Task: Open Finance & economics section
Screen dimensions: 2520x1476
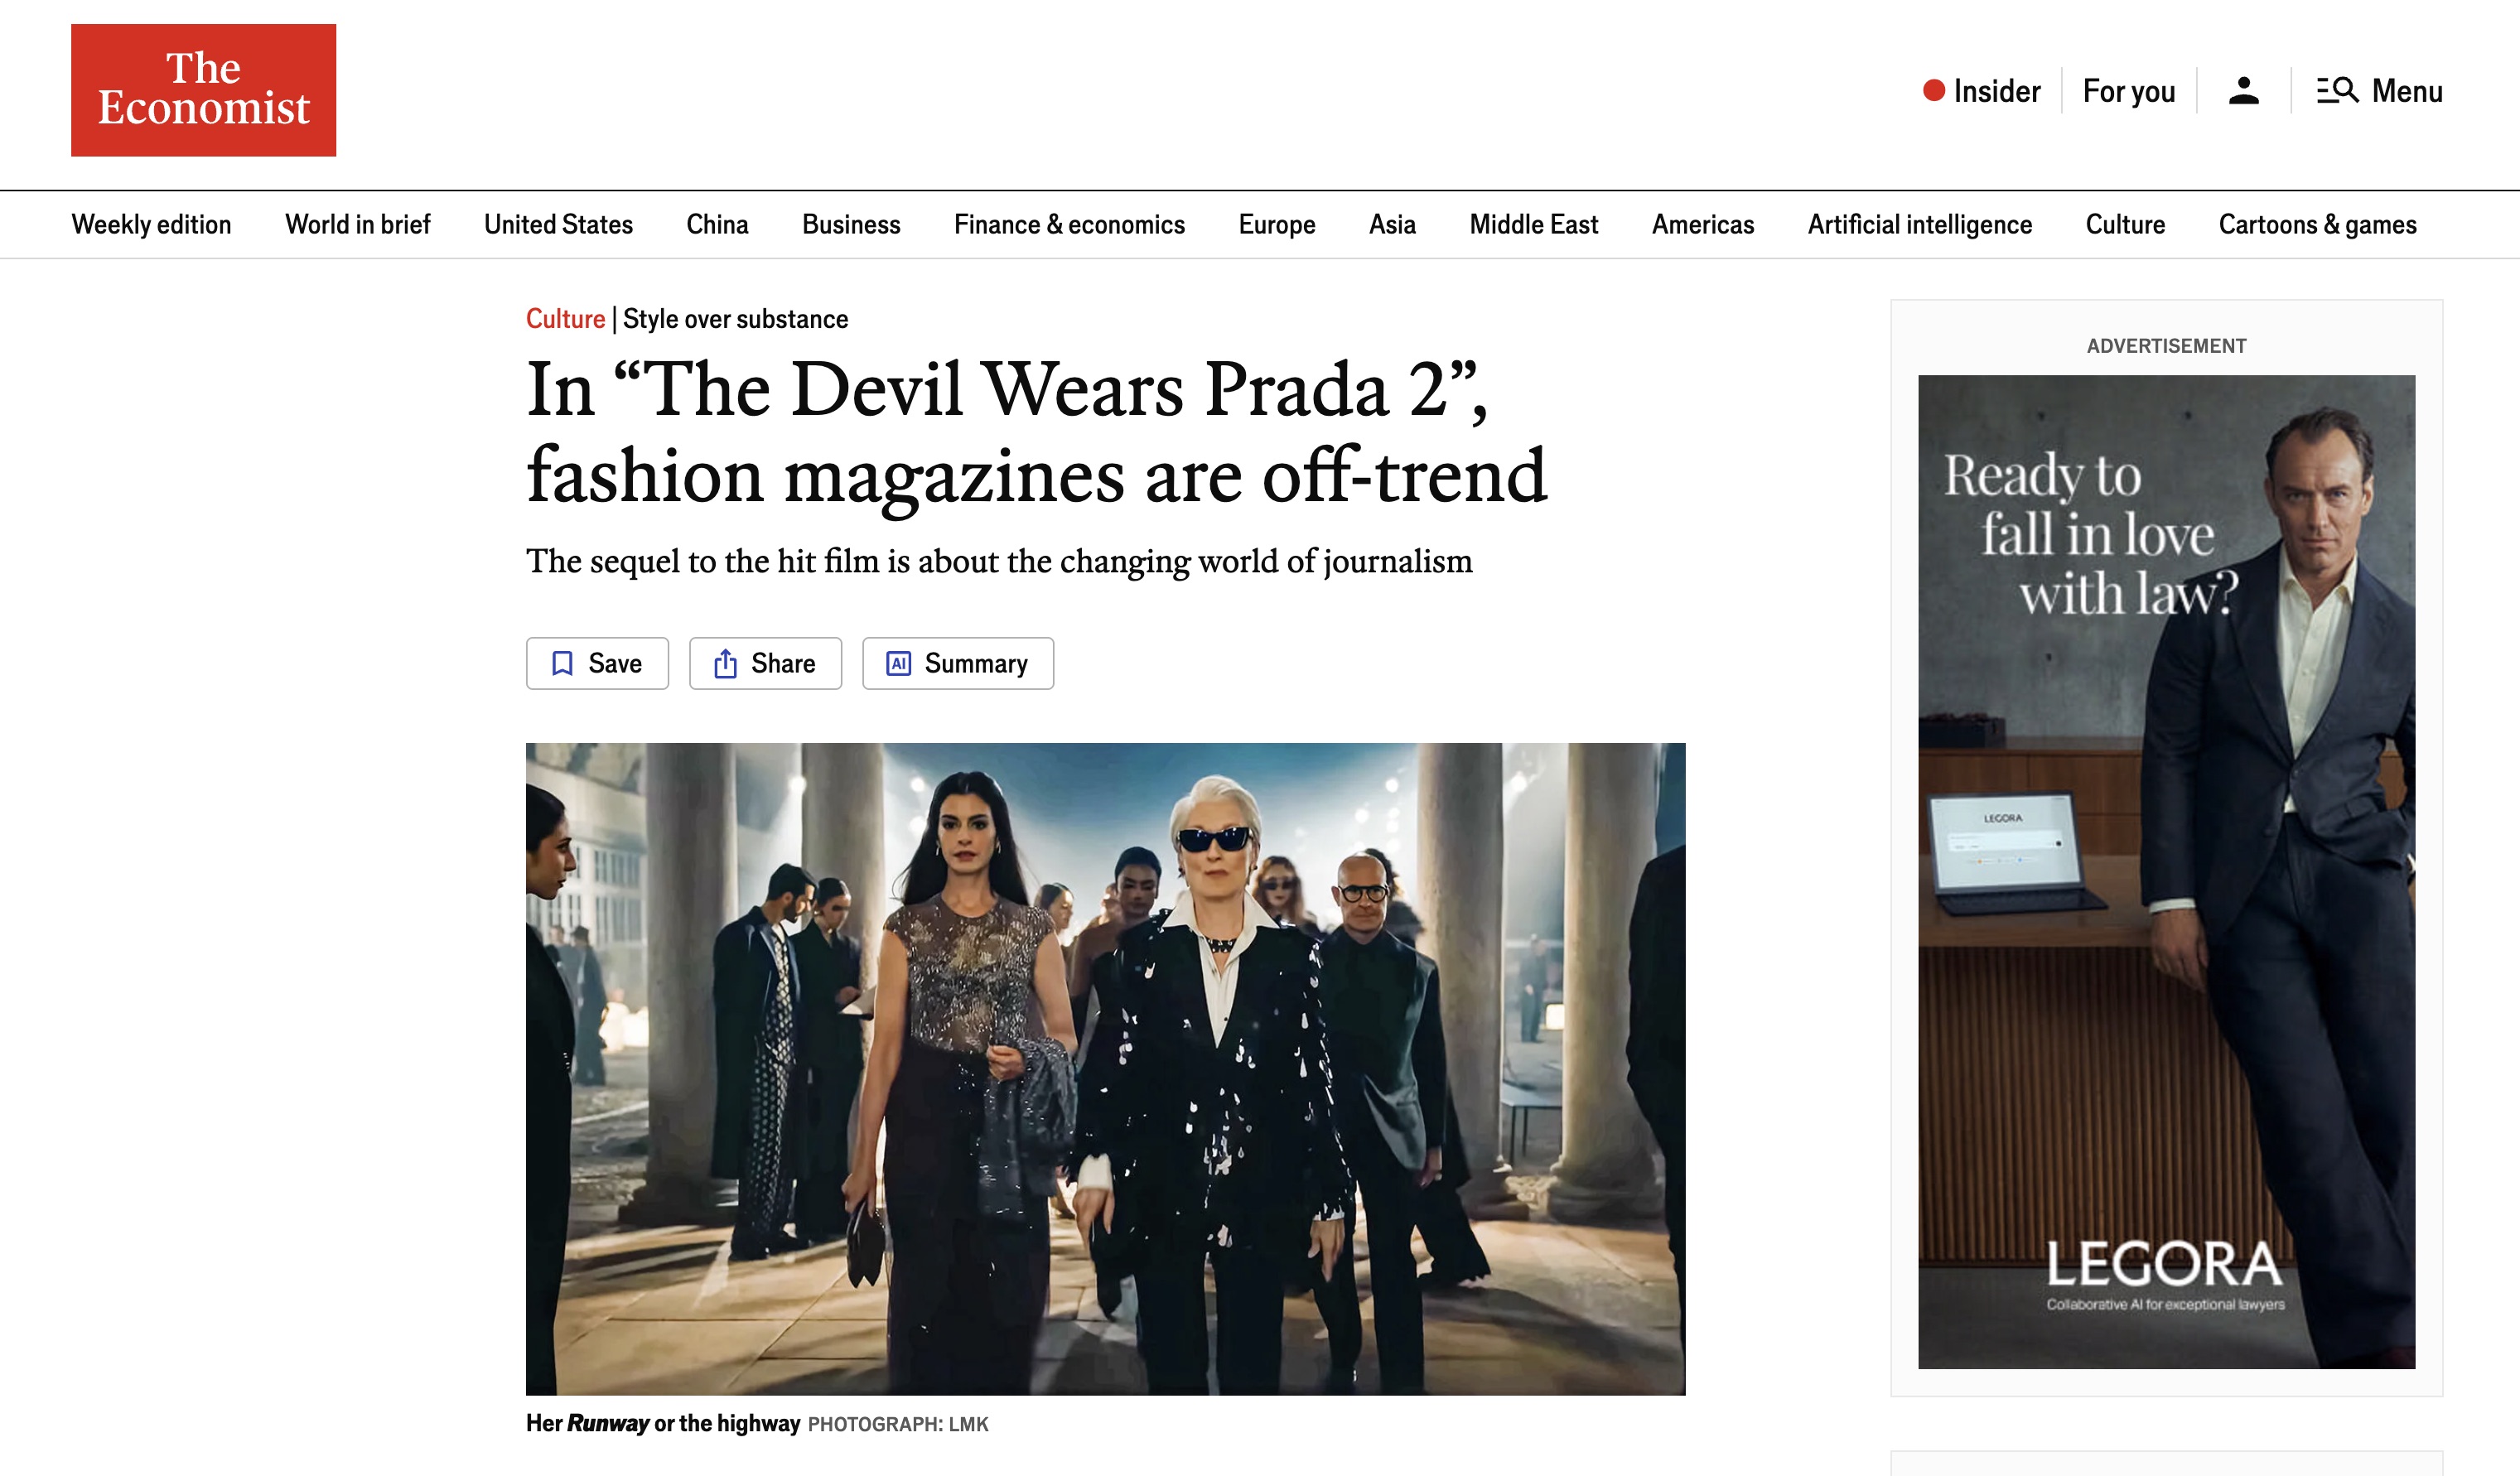Action: click(x=1069, y=225)
